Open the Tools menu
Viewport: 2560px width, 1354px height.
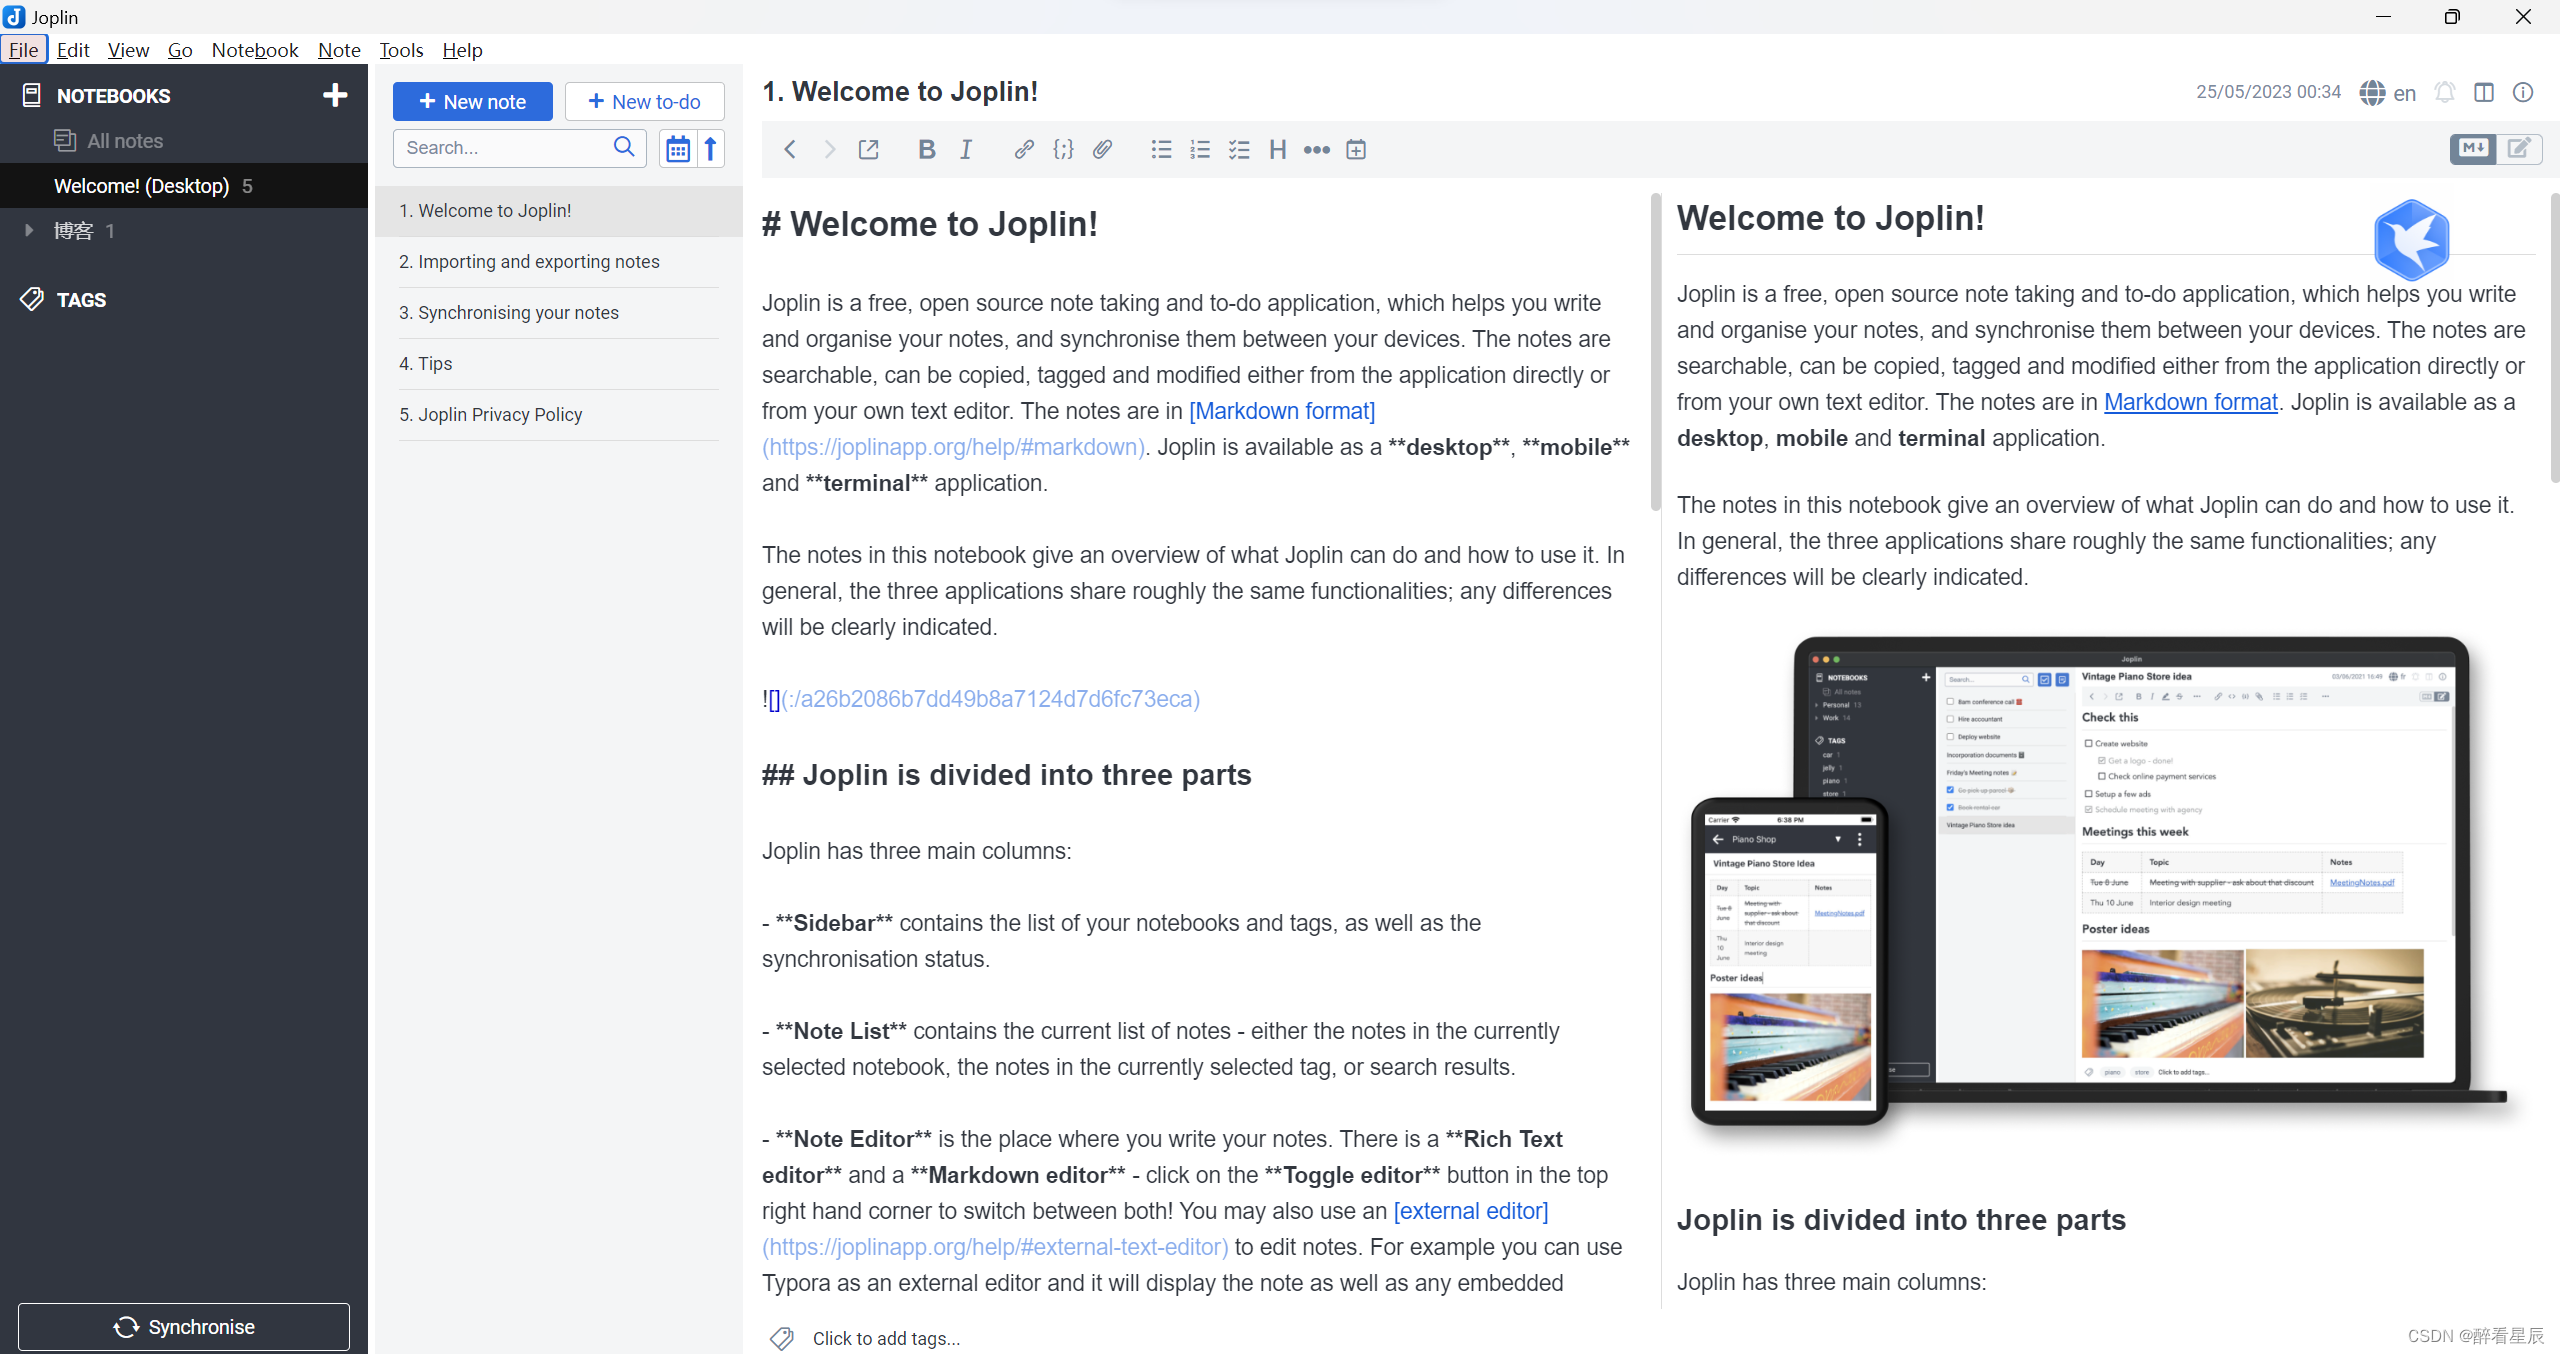pyautogui.click(x=401, y=50)
